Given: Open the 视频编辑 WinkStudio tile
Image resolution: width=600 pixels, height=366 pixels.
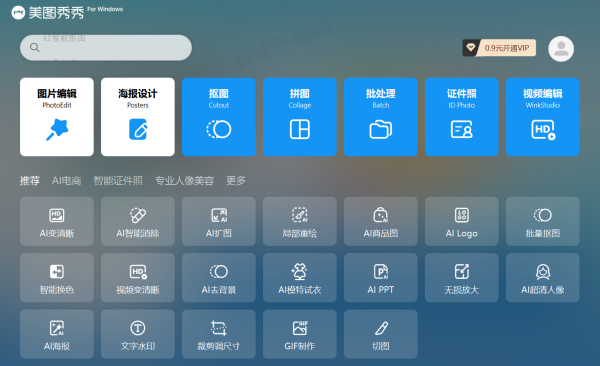Looking at the screenshot, I should click(x=543, y=117).
